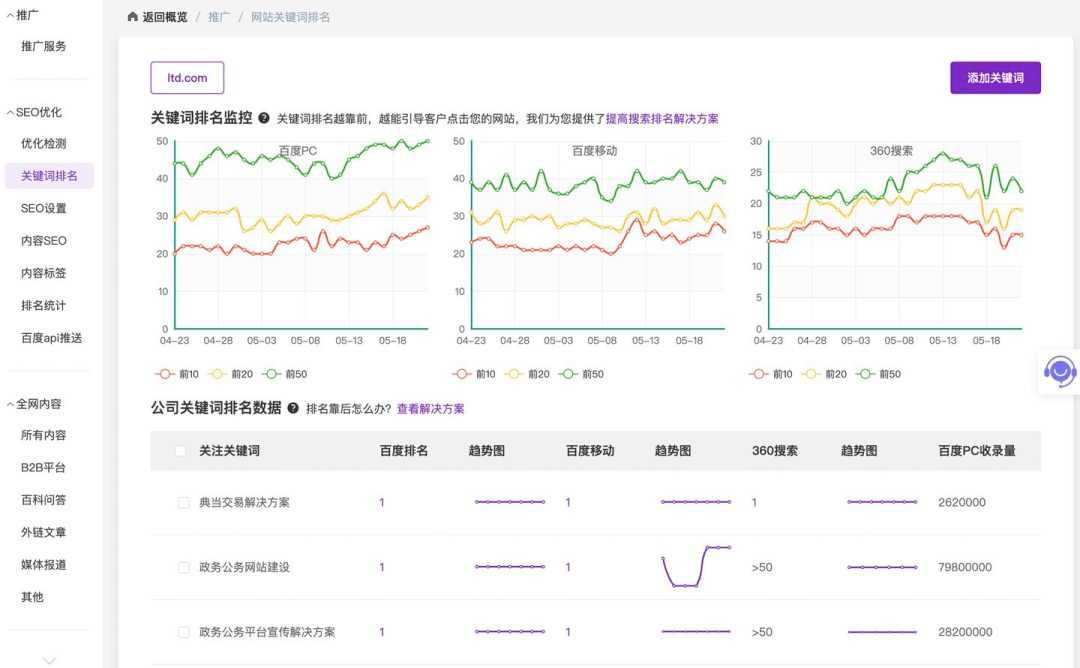Viewport: 1080px width, 668px height.
Task: Toggle 前10 legend in 百度PC chart
Action: point(177,374)
